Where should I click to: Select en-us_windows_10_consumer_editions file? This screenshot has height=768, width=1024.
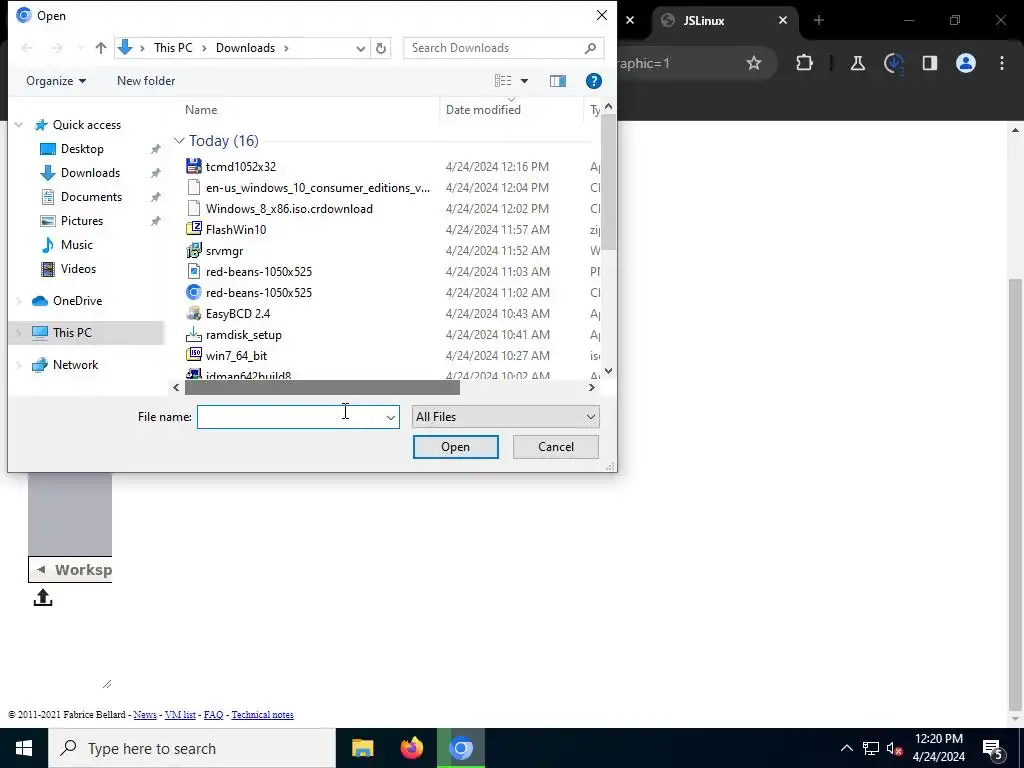[x=317, y=188]
